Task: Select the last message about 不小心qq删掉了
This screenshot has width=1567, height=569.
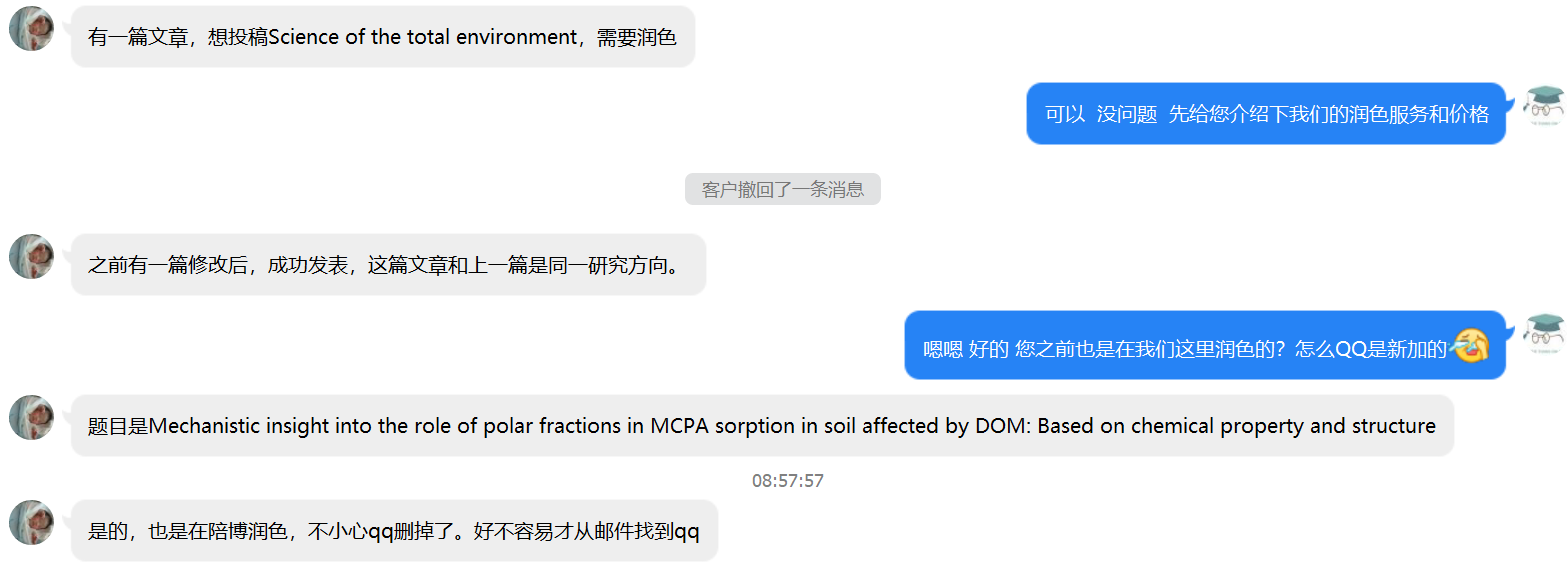Action: click(x=394, y=531)
